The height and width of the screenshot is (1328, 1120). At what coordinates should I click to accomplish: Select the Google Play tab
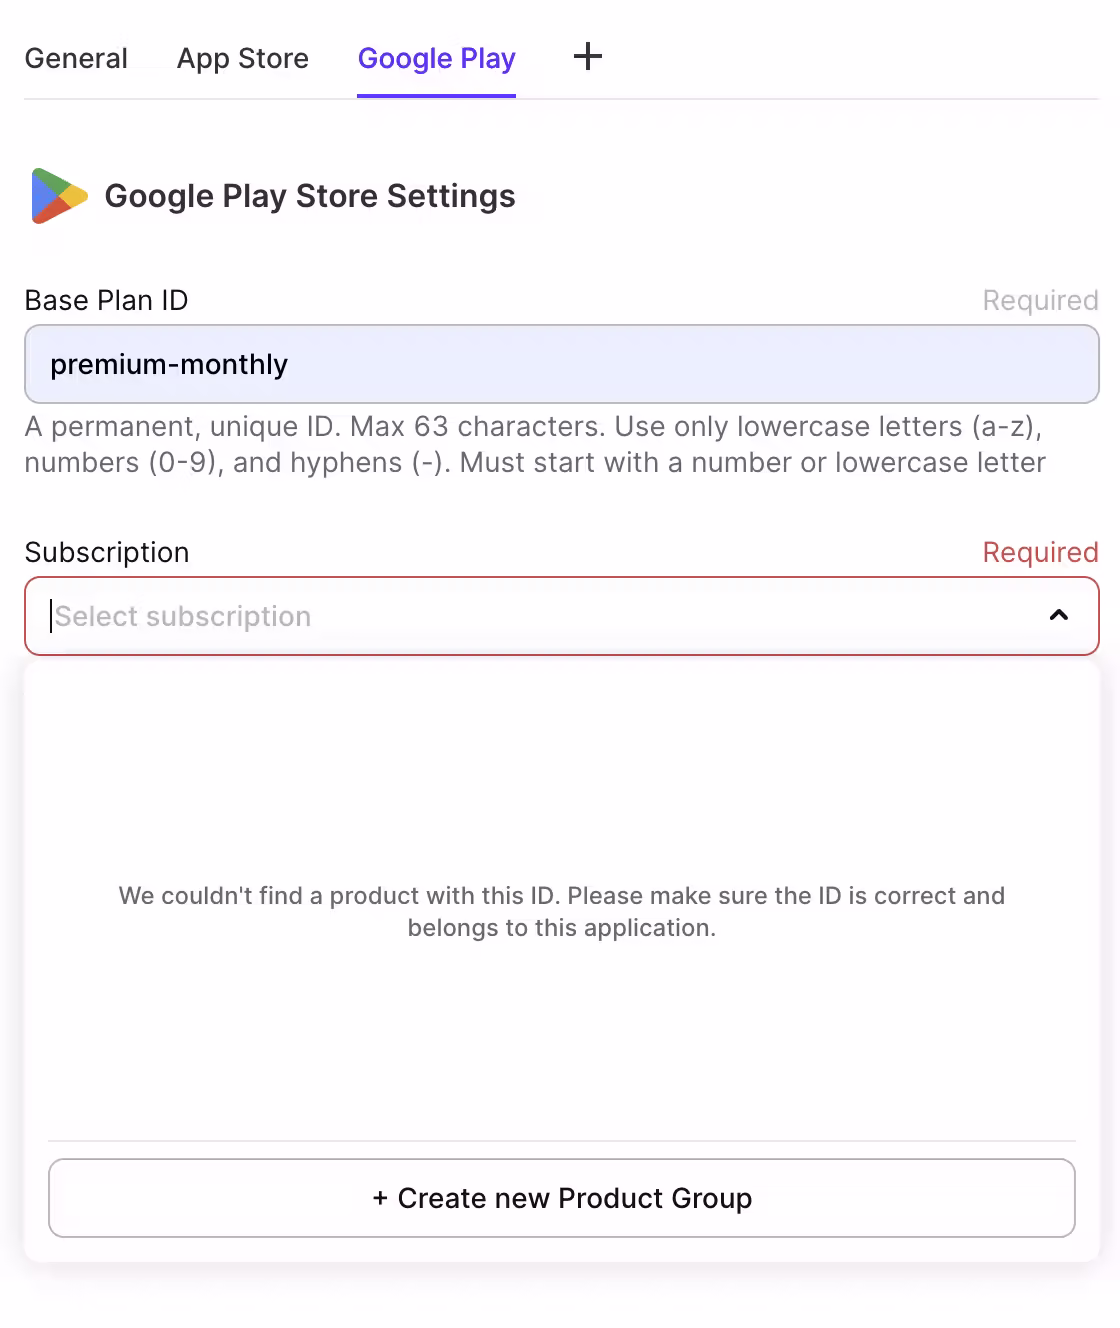pos(437,58)
